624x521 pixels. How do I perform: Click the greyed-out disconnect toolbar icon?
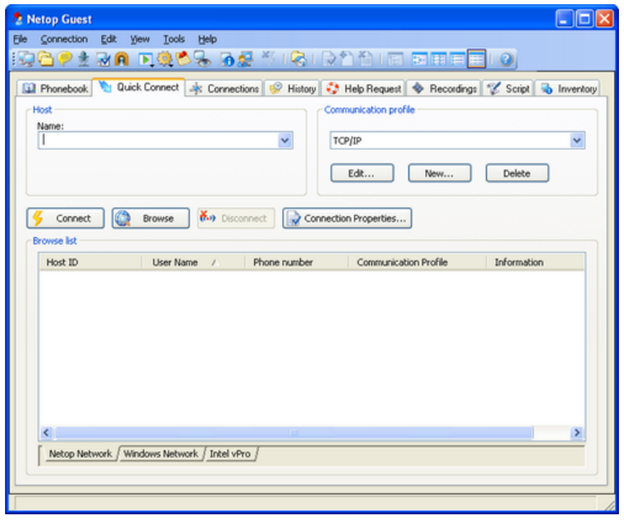coord(268,59)
